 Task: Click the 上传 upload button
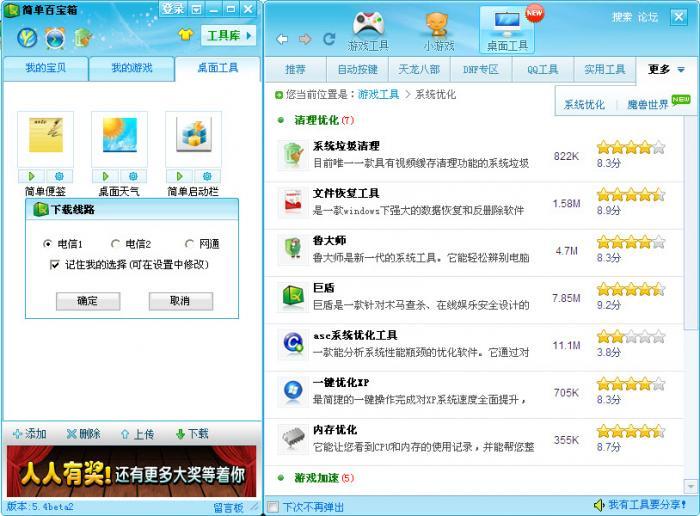tap(138, 433)
